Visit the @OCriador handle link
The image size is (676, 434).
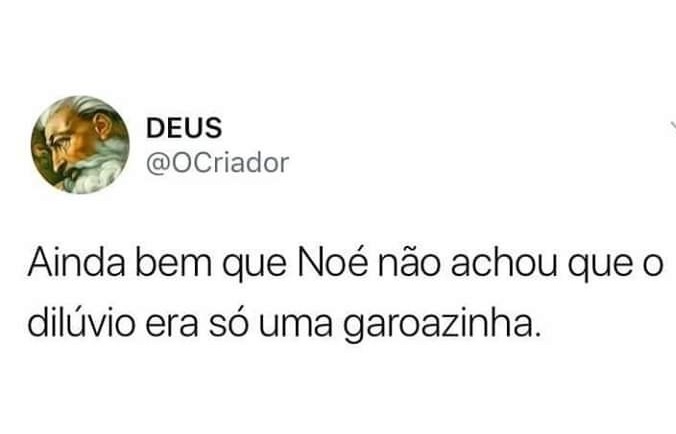[217, 163]
